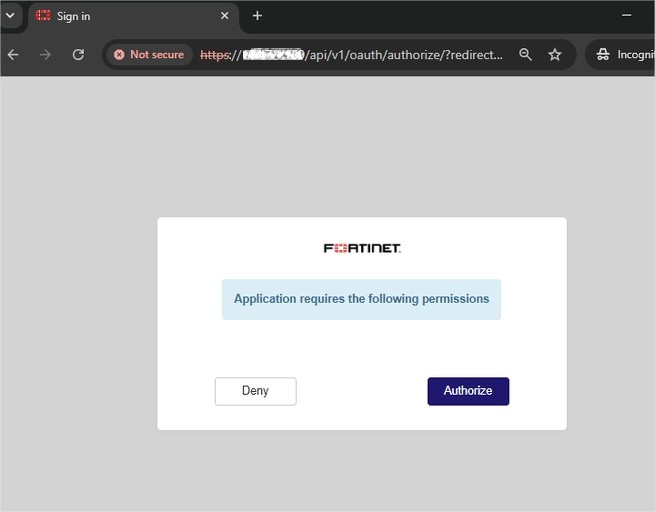Click the browser forward arrow
The width and height of the screenshot is (655, 512).
pyautogui.click(x=45, y=55)
